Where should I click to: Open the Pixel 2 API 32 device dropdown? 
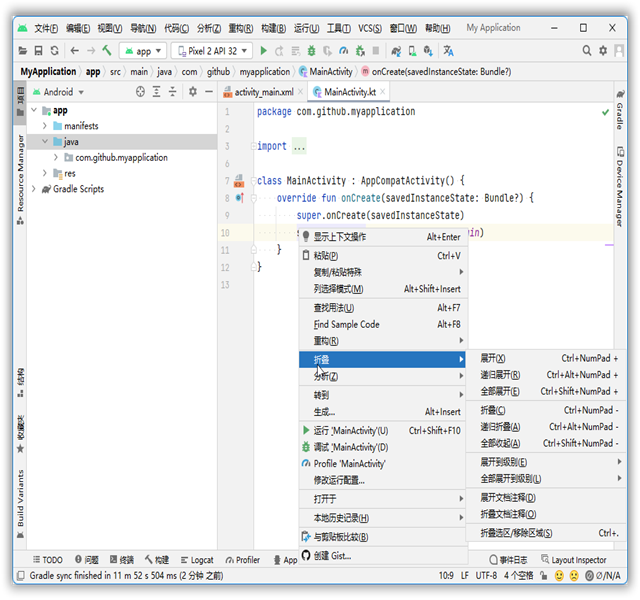tap(211, 51)
